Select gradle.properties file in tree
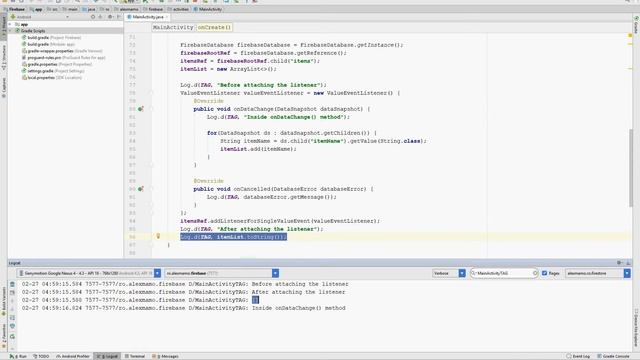The image size is (640, 360). tap(57, 64)
